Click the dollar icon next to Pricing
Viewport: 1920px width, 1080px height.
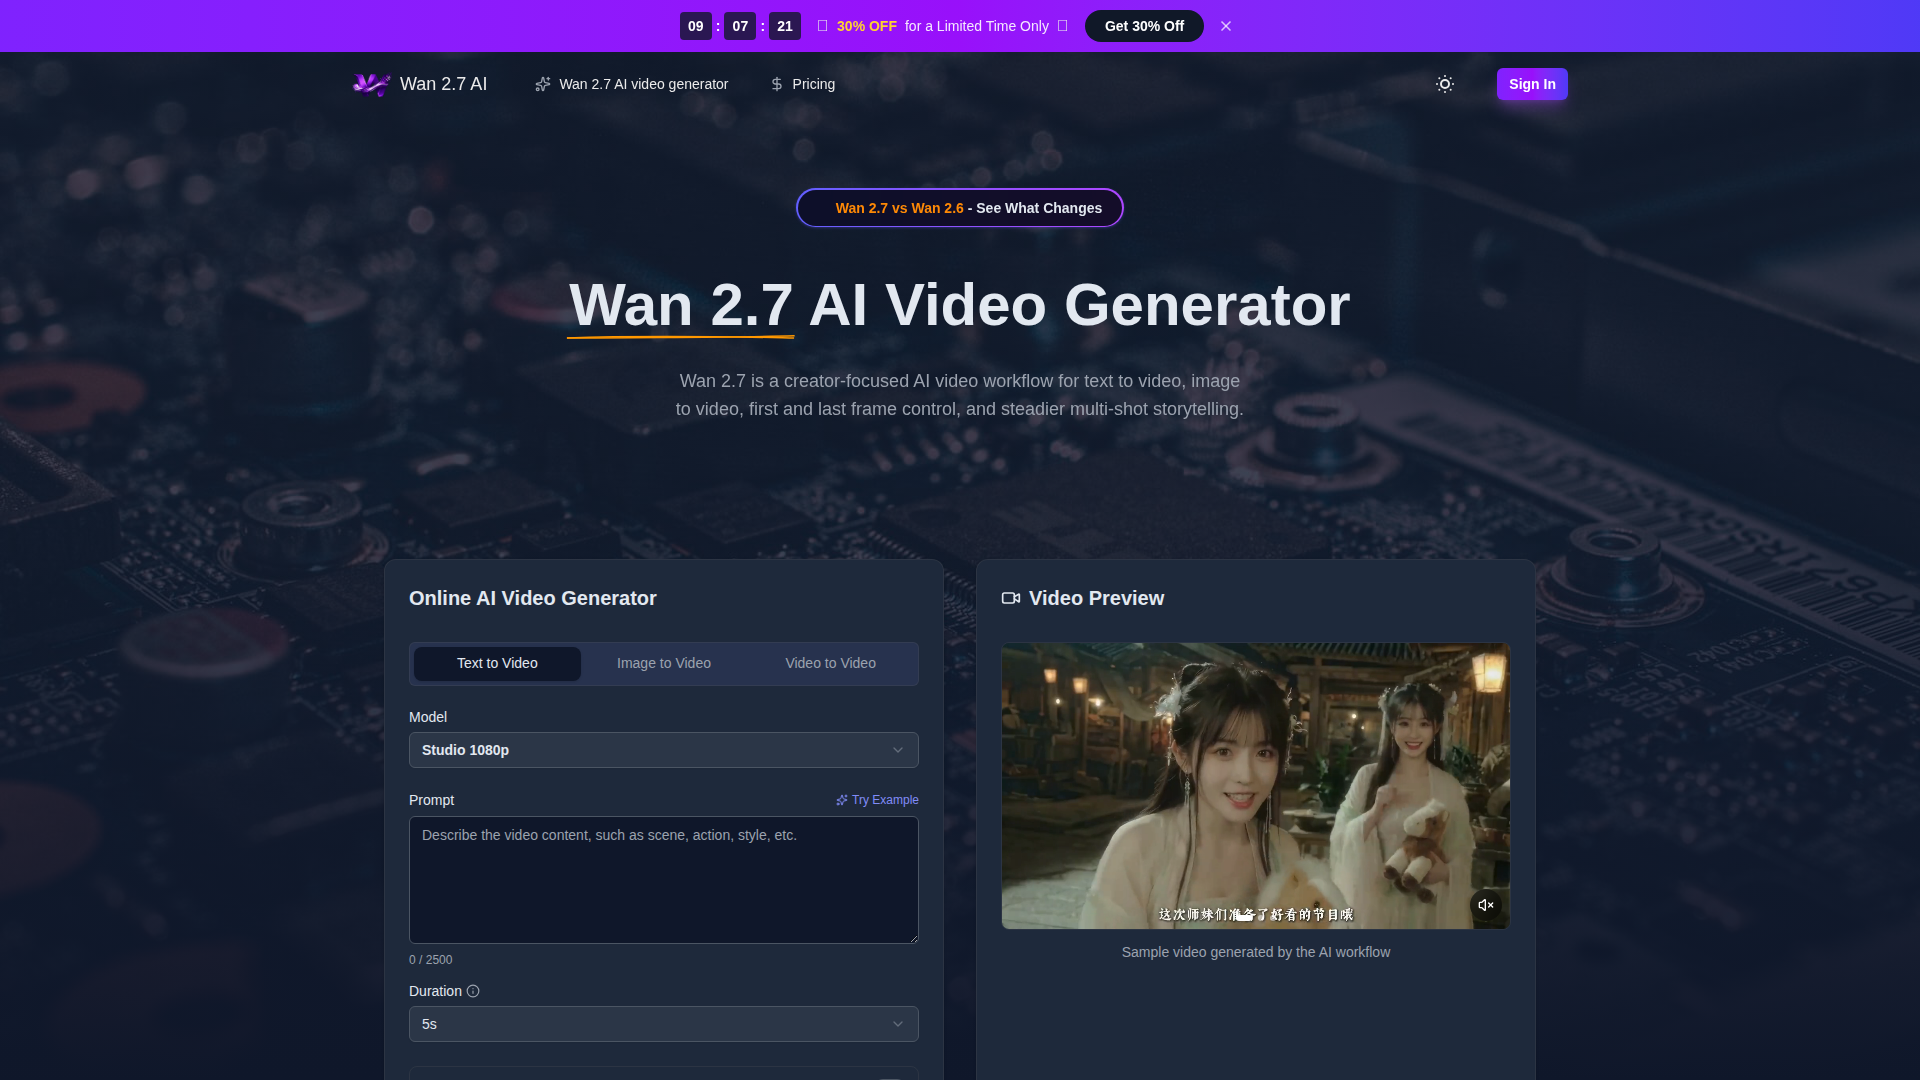777,84
